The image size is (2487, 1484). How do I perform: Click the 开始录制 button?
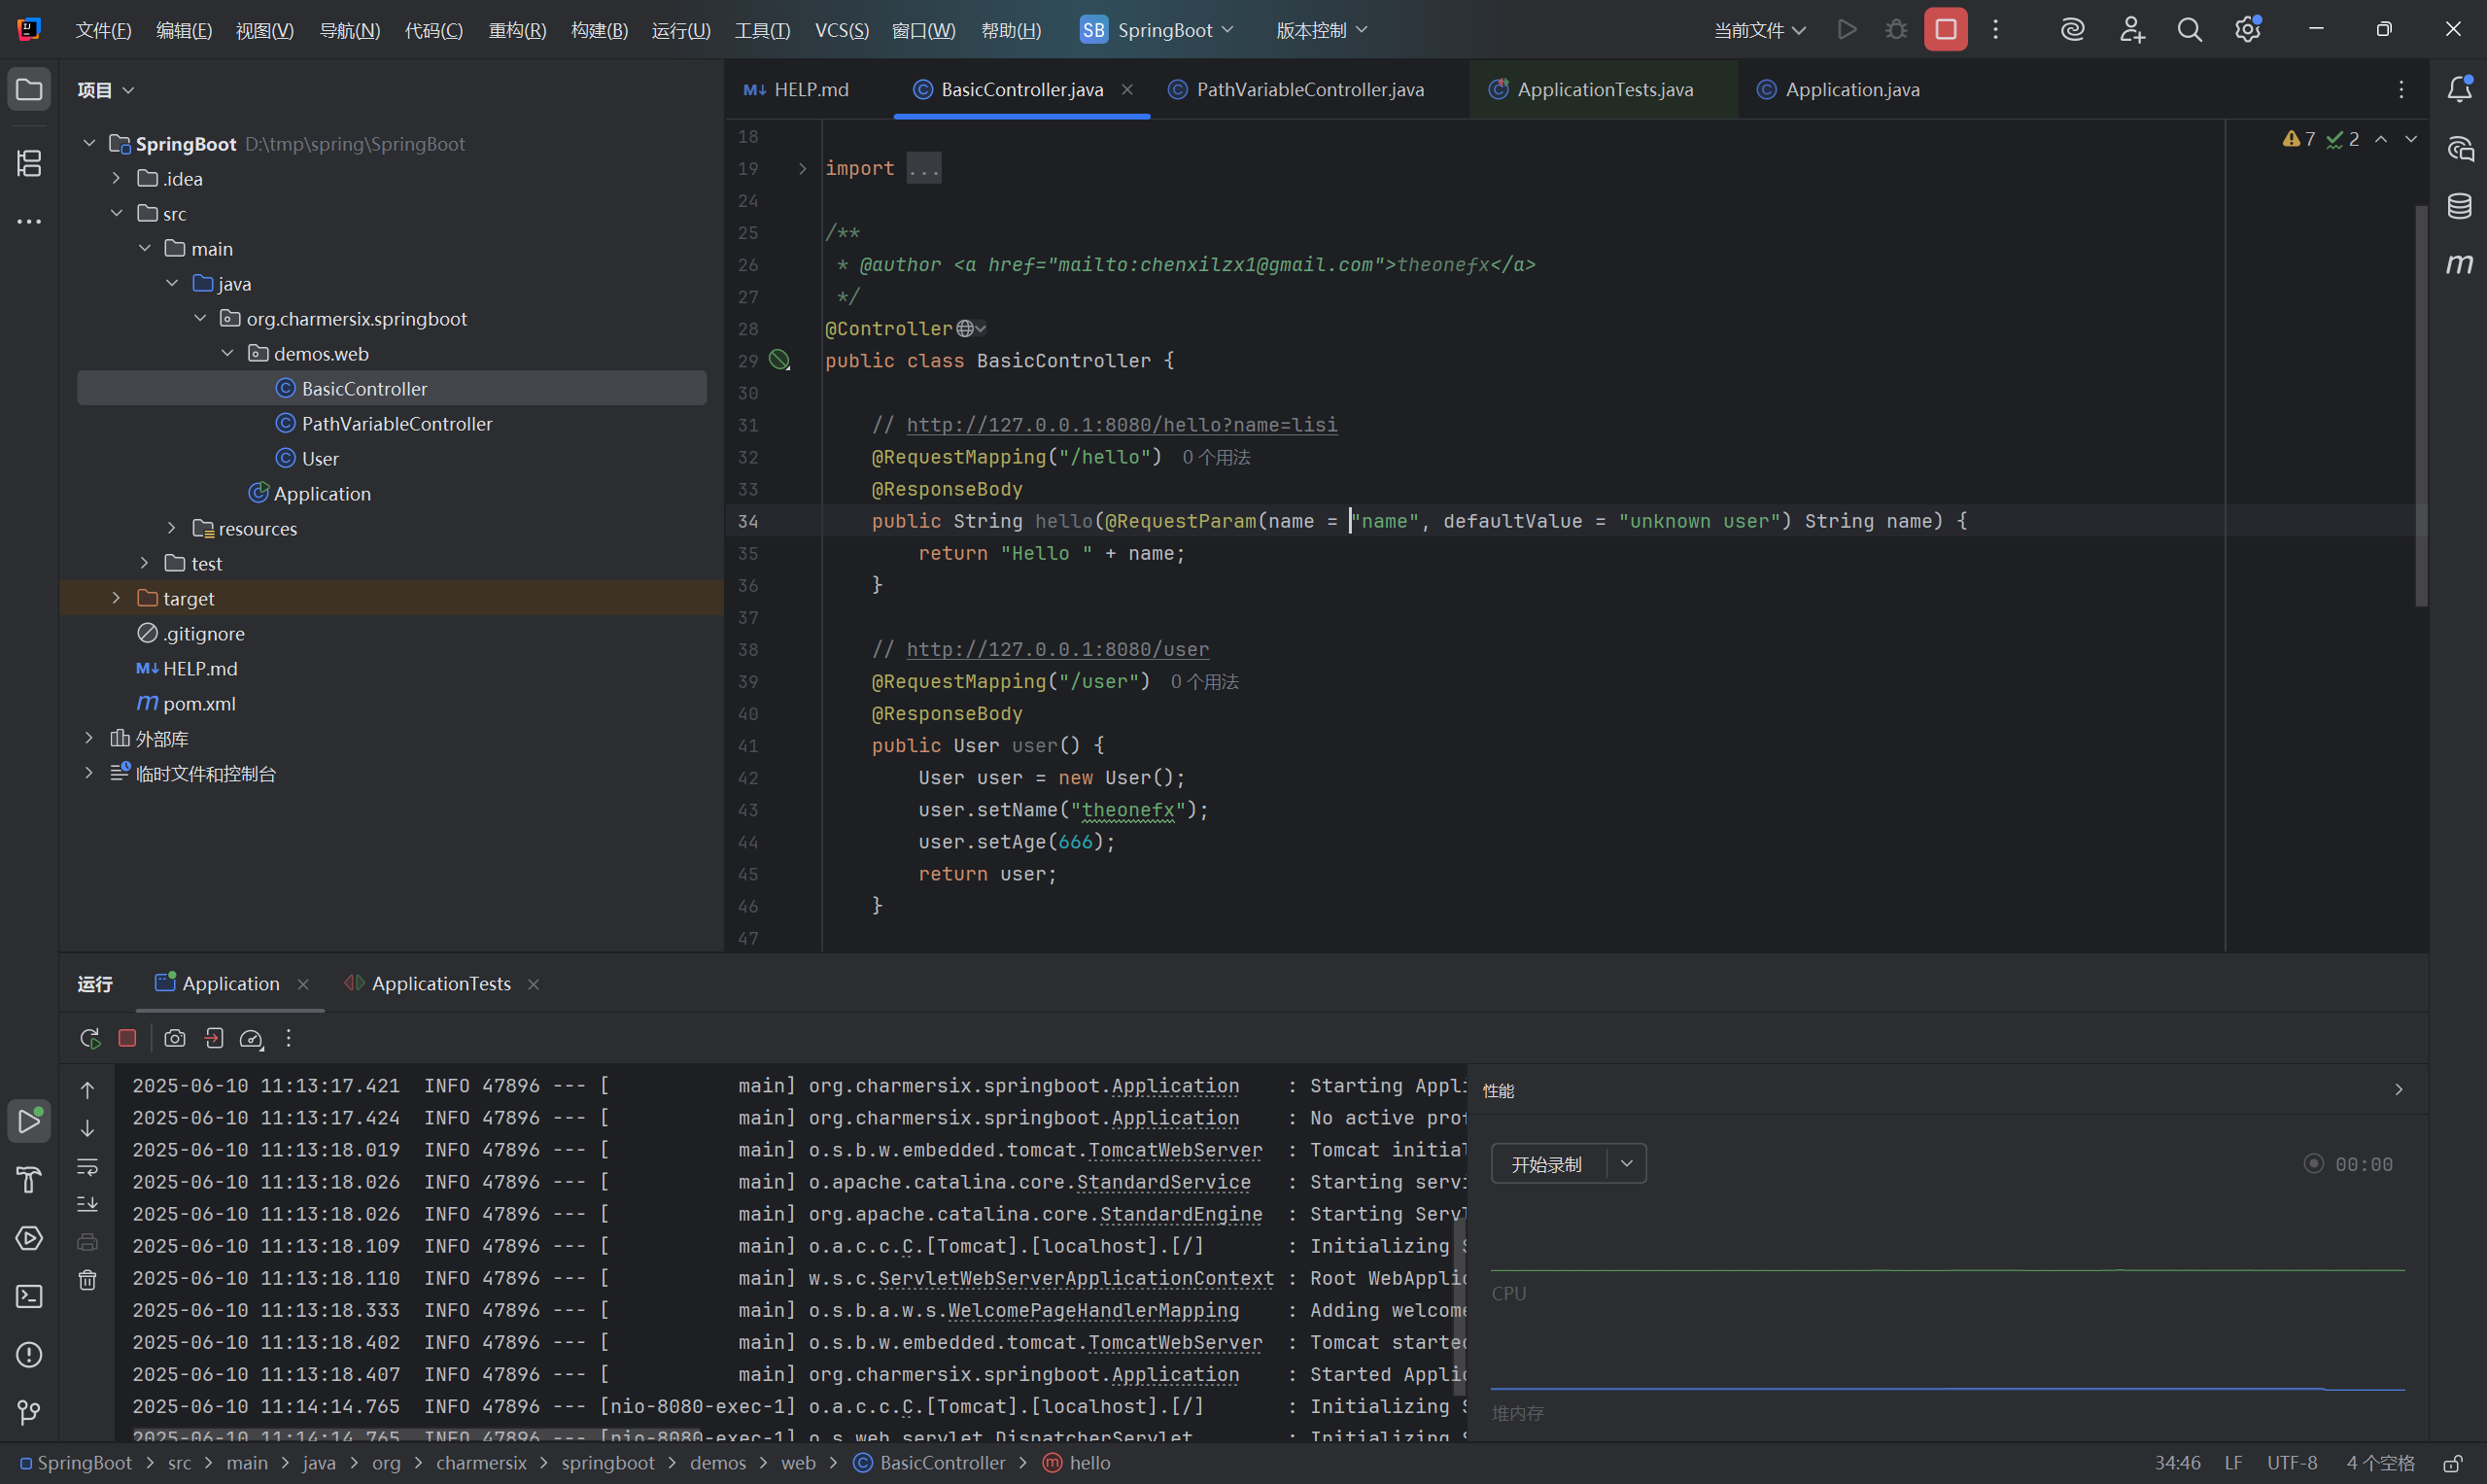tap(1546, 1164)
